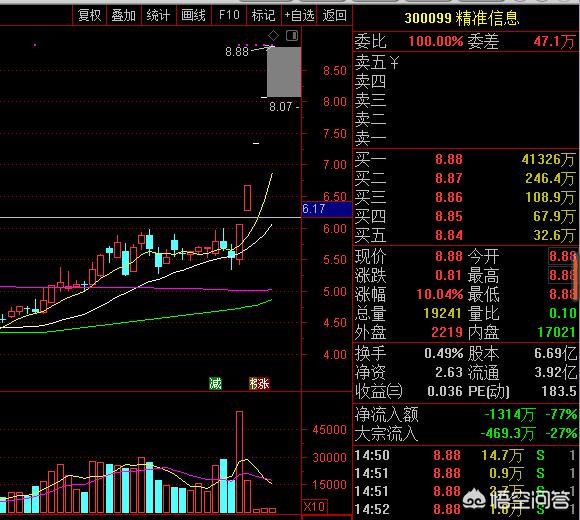The width and height of the screenshot is (580, 520).
Task: Click the tallest red volume bar
Action: pyautogui.click(x=239, y=462)
